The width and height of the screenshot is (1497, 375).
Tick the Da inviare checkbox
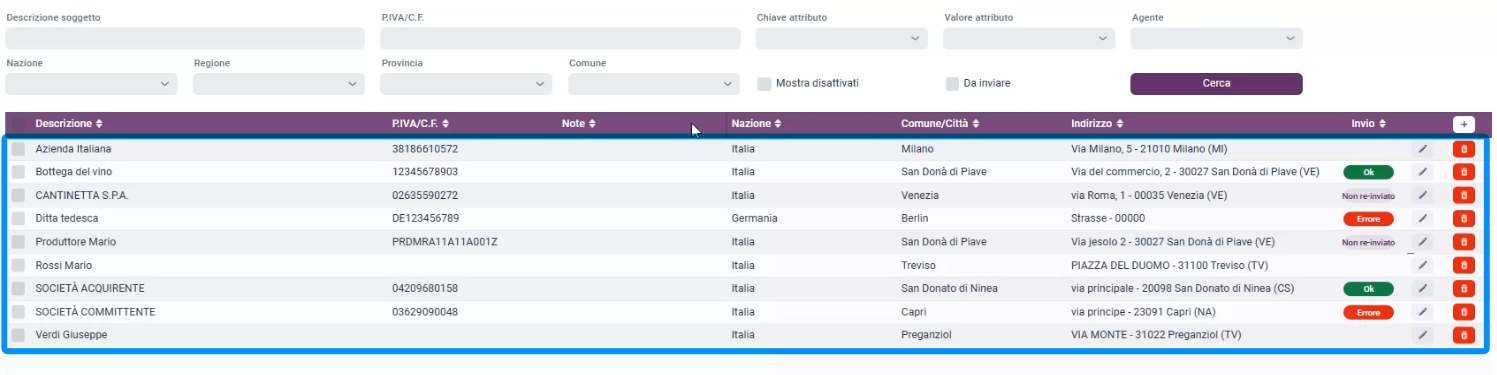[952, 83]
